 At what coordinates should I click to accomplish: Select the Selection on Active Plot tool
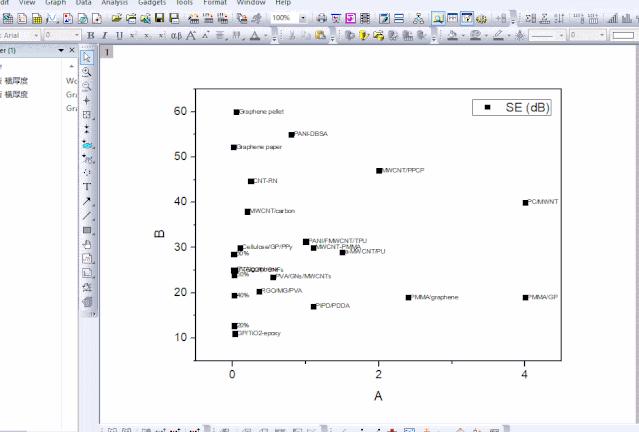click(x=87, y=144)
